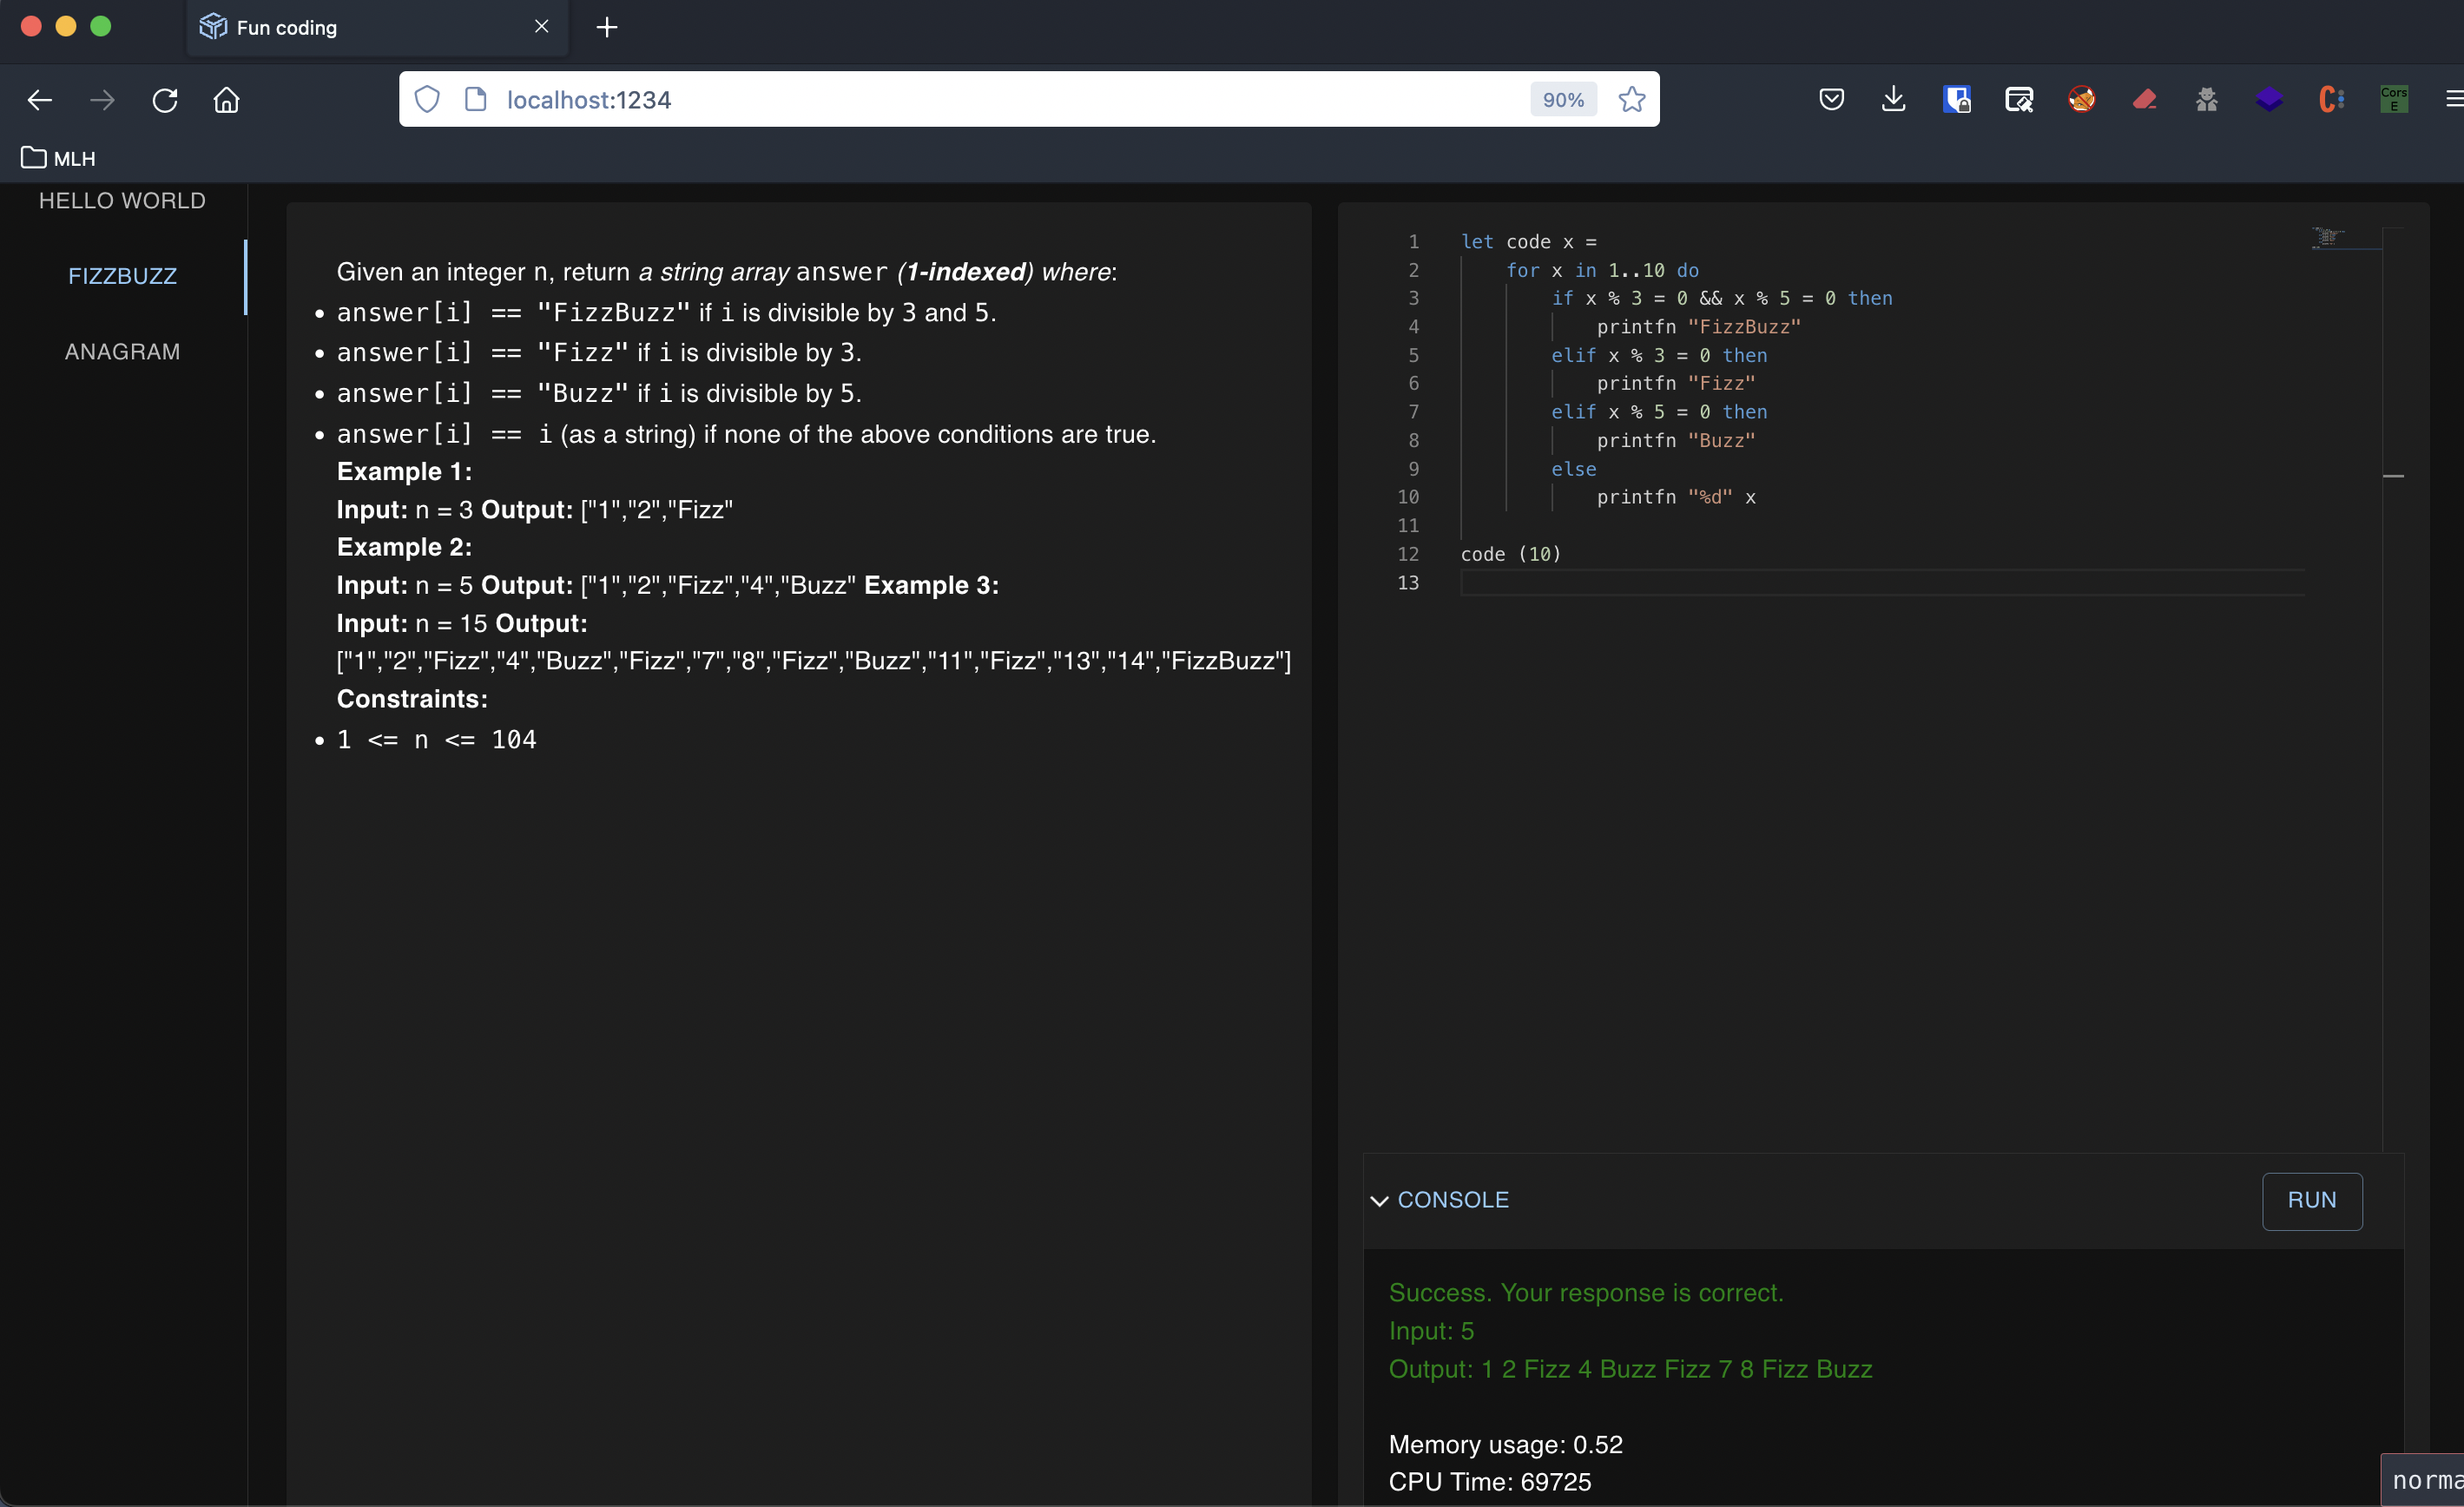Screen dimensions: 2464x1507
Task: Go back with the left arrow
Action: (x=40, y=100)
